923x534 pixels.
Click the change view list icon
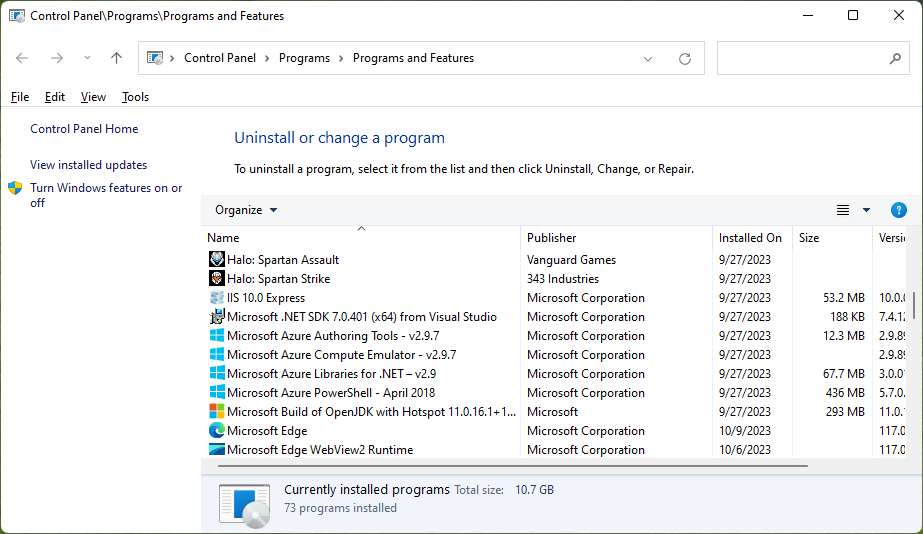pyautogui.click(x=843, y=210)
